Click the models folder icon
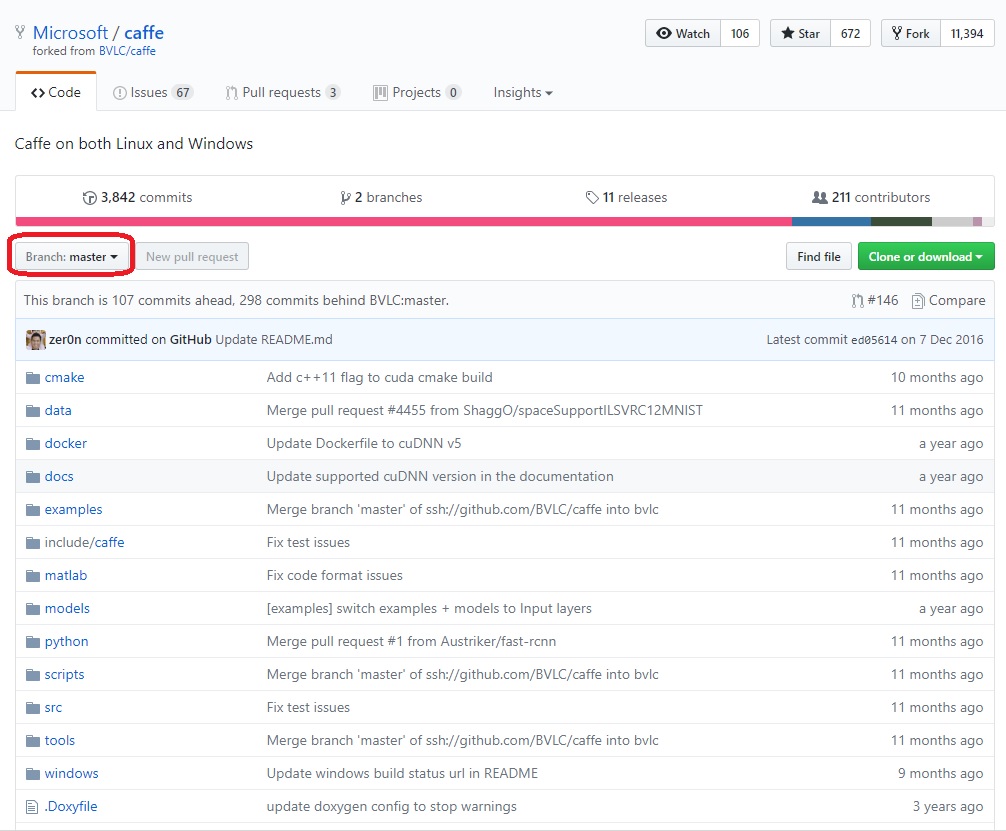The height and width of the screenshot is (831, 1006). pyautogui.click(x=33, y=608)
